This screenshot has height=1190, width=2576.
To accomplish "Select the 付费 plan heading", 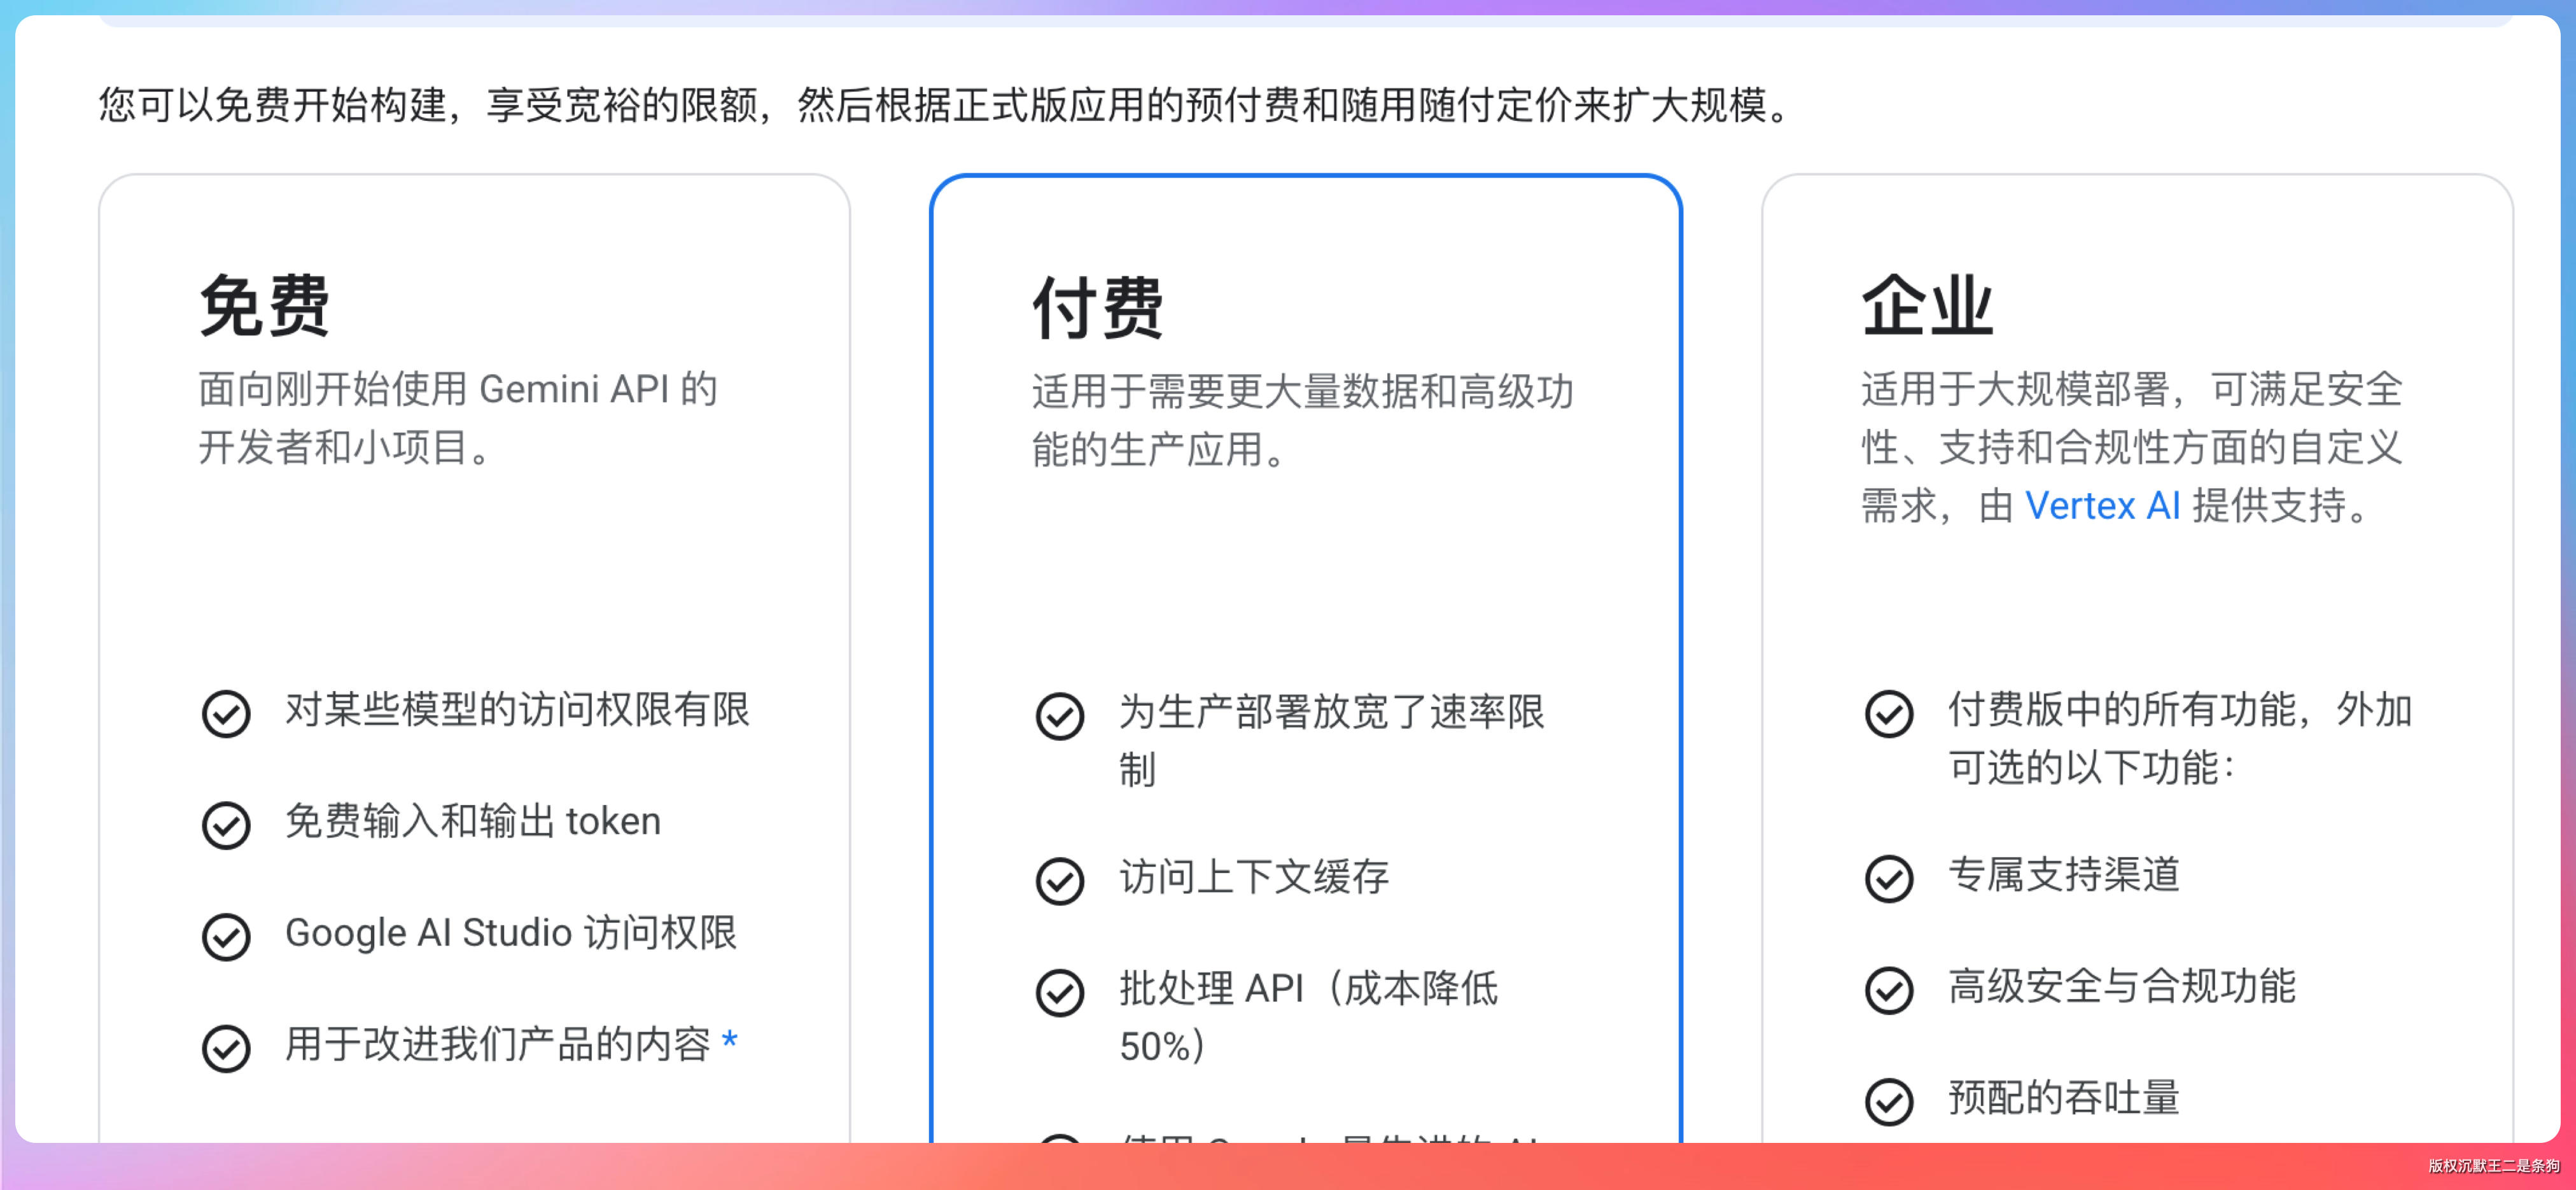I will [1097, 308].
